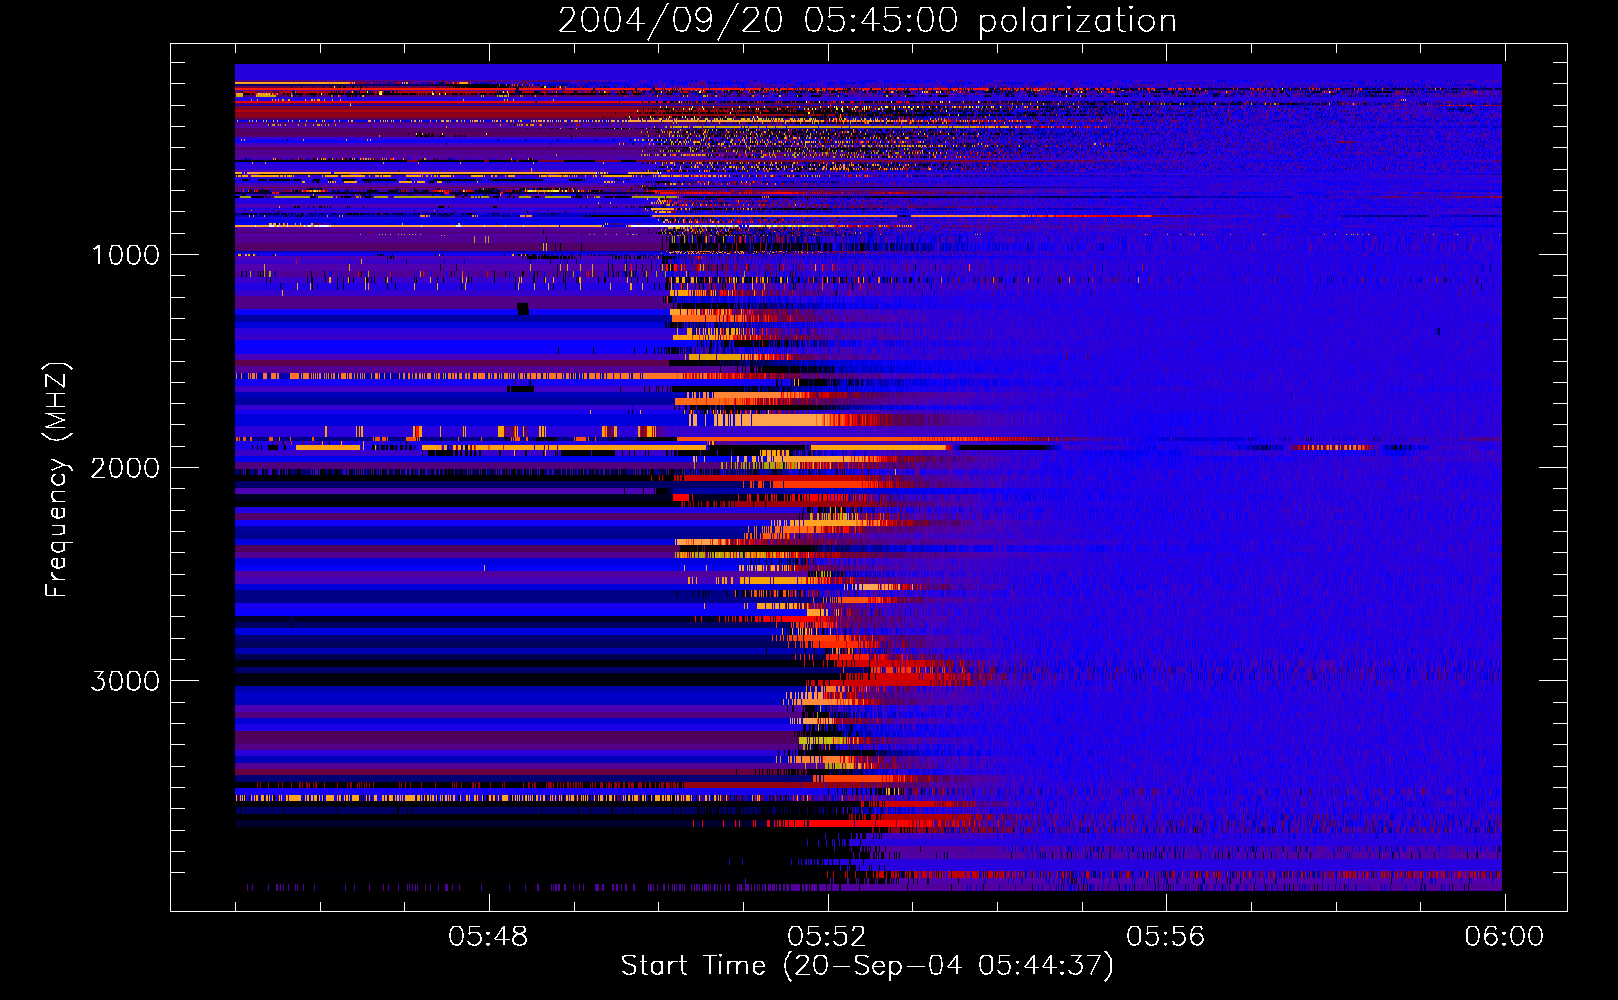
Task: Click the 05:56 time tick label
Action: [x=1166, y=937]
